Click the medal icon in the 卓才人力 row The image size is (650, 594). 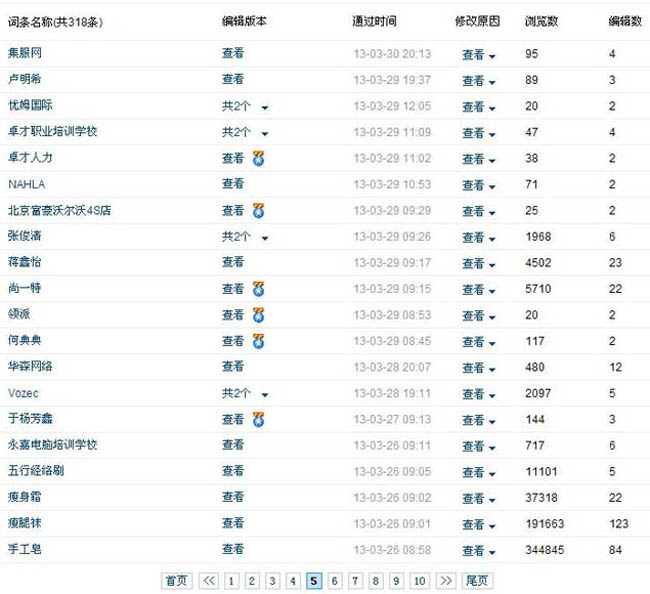click(258, 158)
